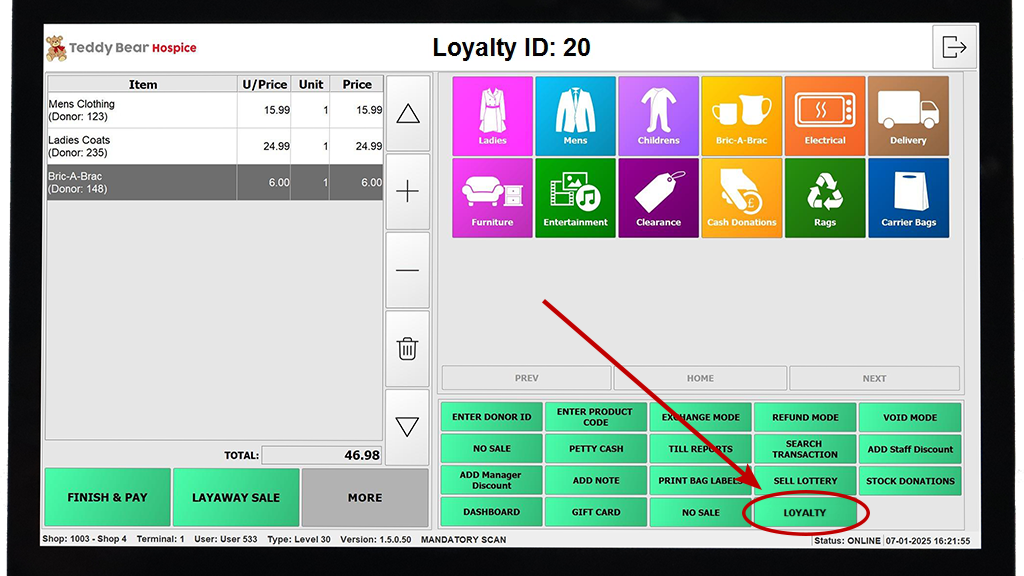Open the Mens clothing category
Image resolution: width=1024 pixels, height=576 pixels.
pyautogui.click(x=575, y=115)
